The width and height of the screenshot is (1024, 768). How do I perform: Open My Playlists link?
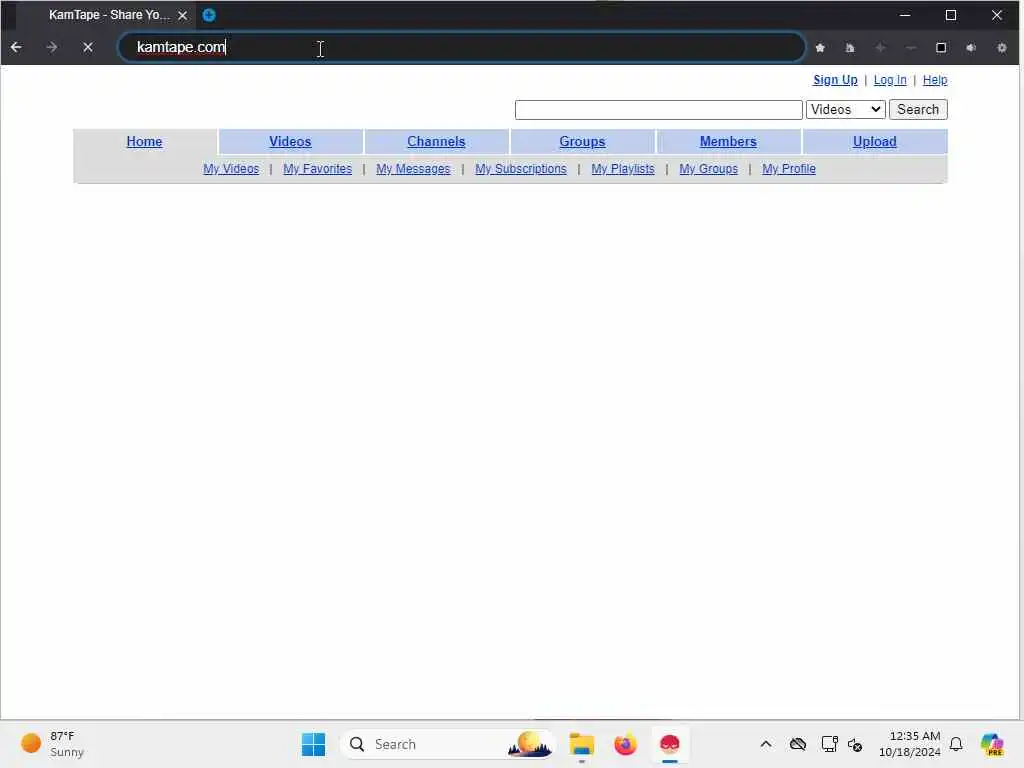click(622, 168)
